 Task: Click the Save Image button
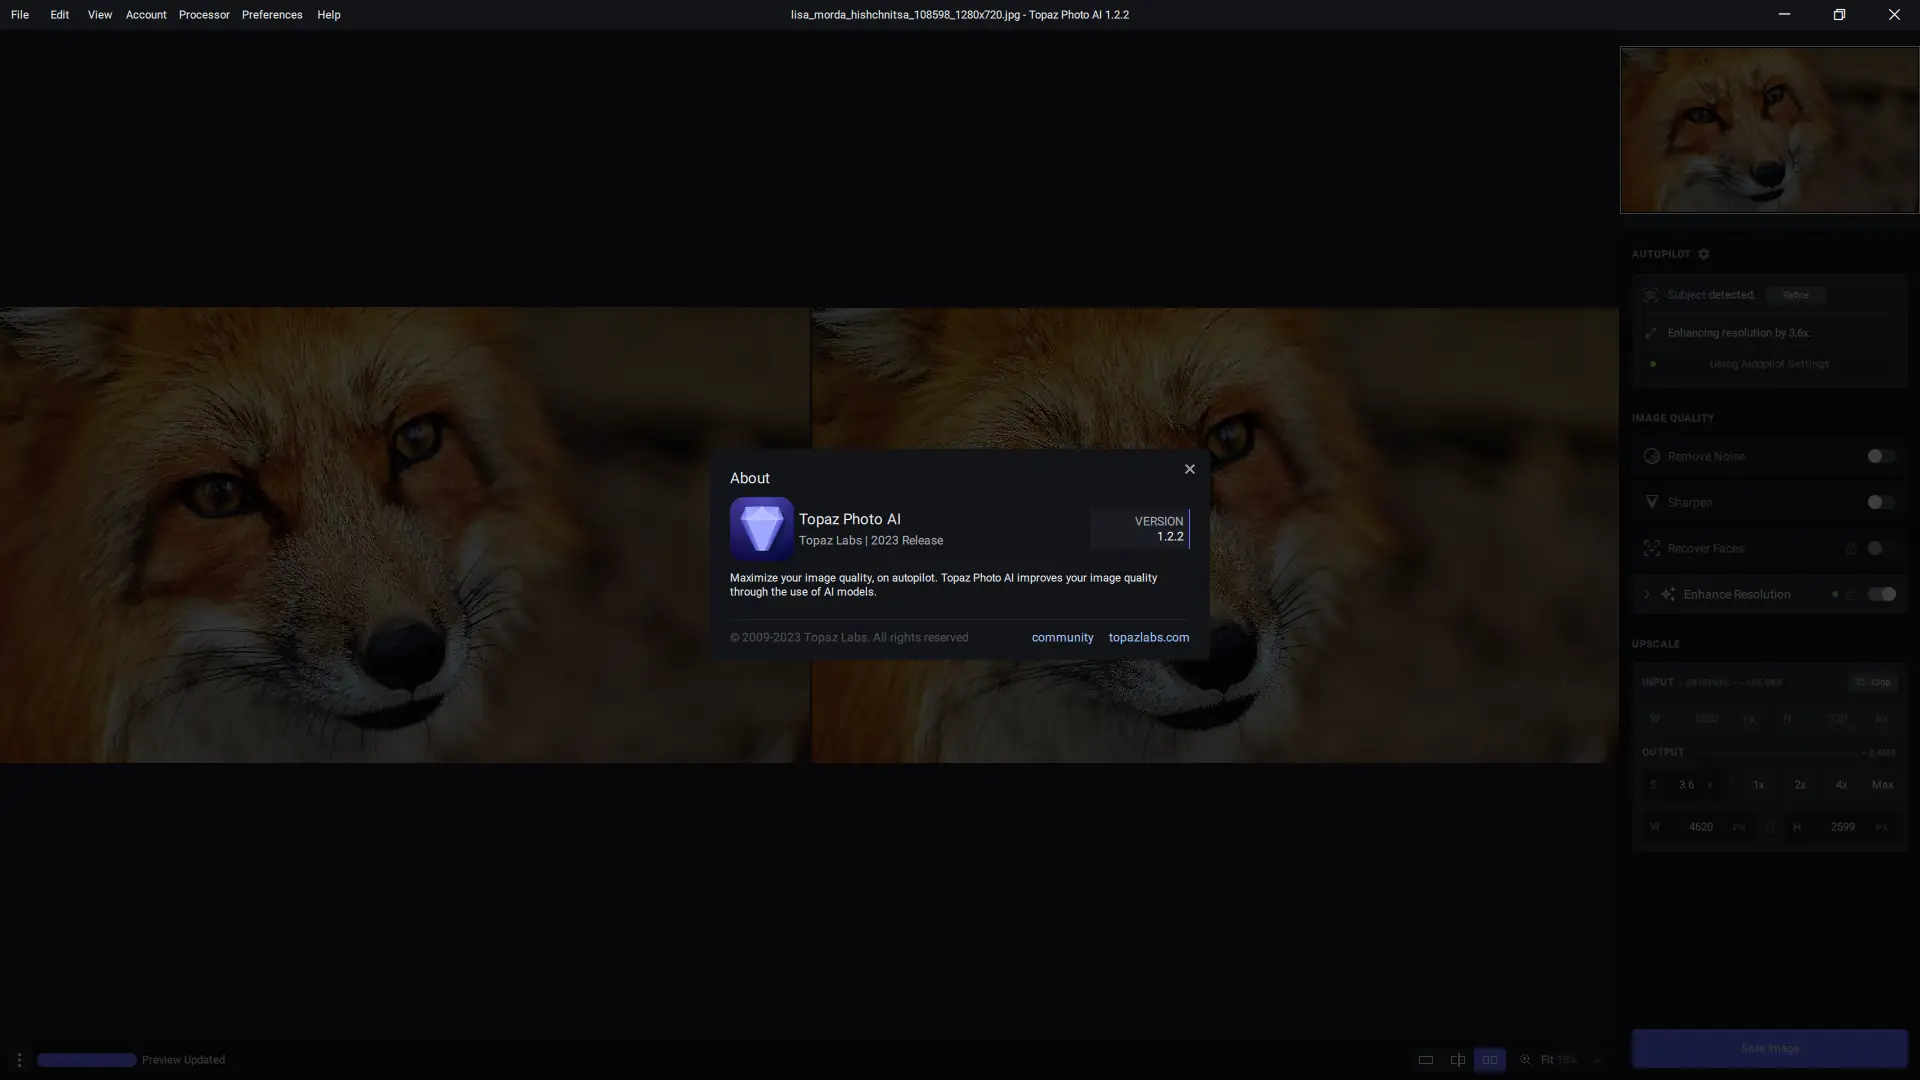point(1769,1048)
